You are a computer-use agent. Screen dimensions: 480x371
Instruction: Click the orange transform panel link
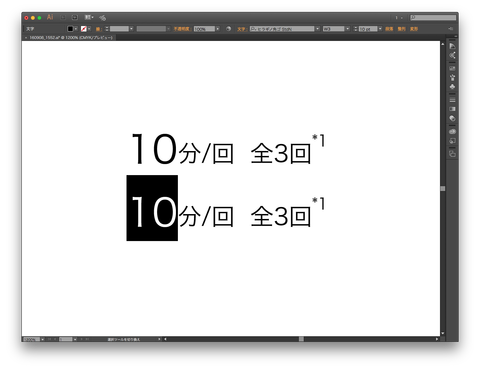coord(414,29)
